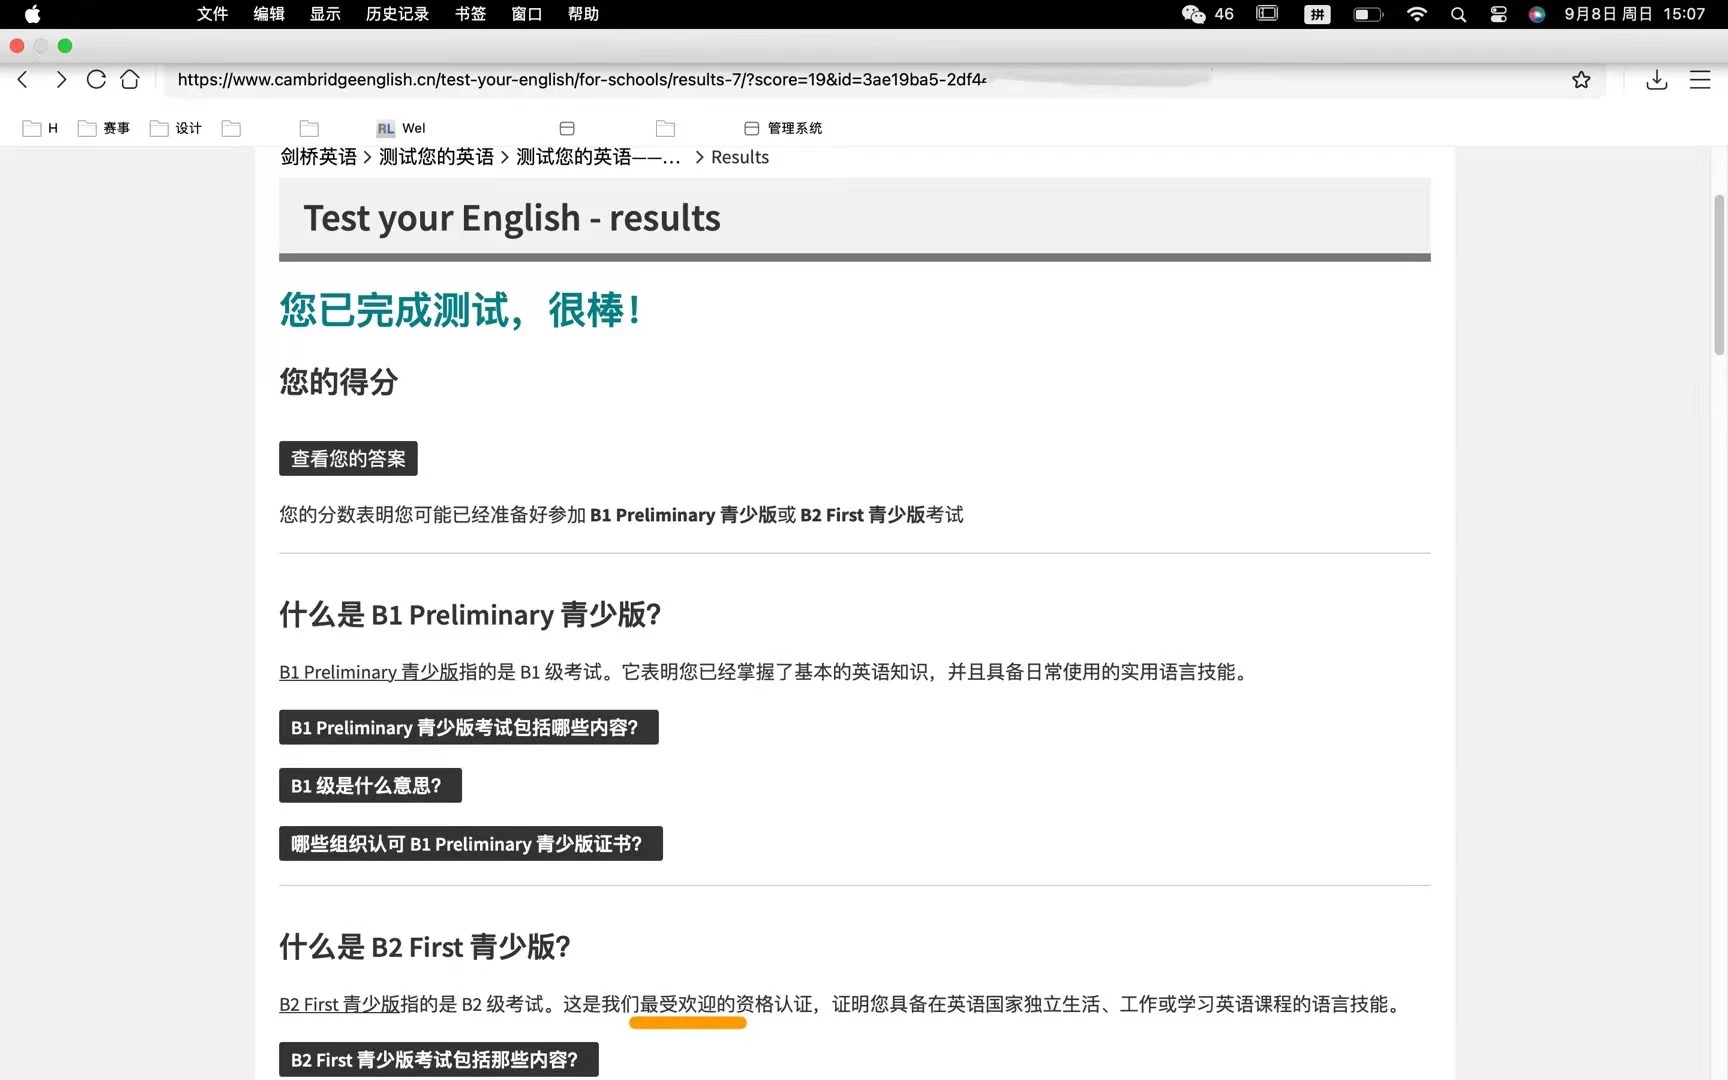This screenshot has height=1080, width=1728.
Task: Open the Wi-Fi status menu
Action: (x=1417, y=14)
